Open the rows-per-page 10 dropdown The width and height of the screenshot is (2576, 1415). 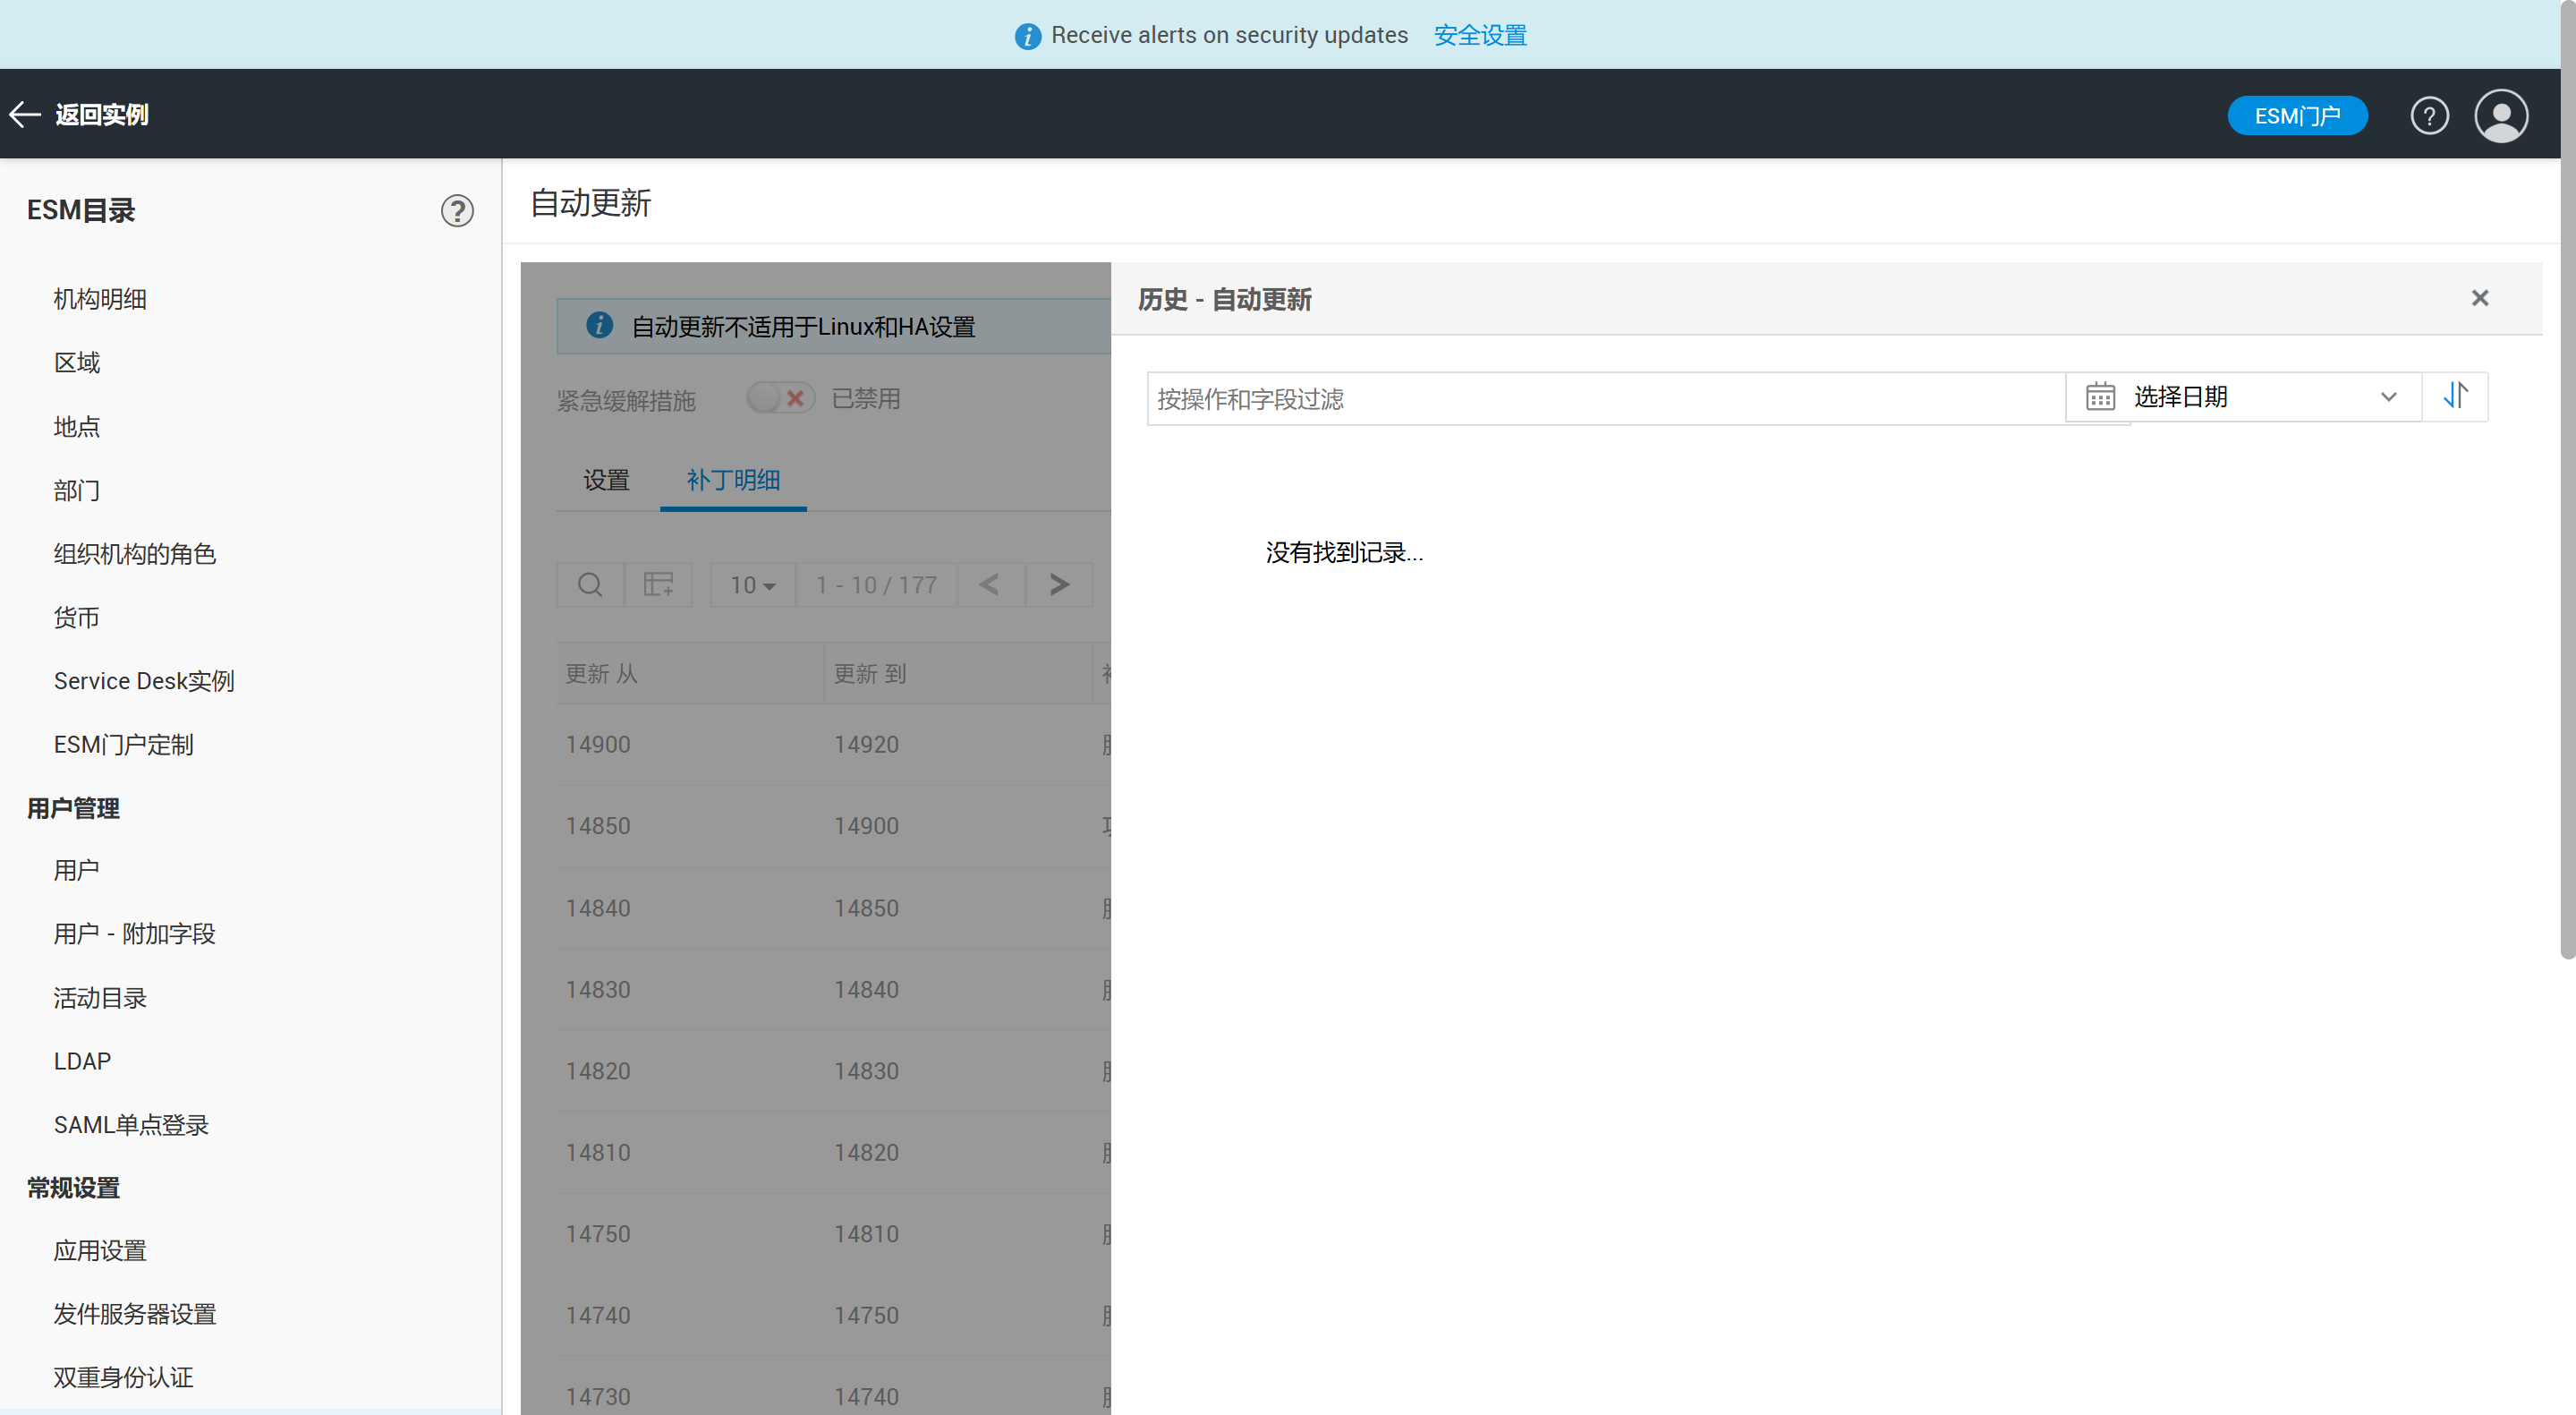click(x=752, y=585)
